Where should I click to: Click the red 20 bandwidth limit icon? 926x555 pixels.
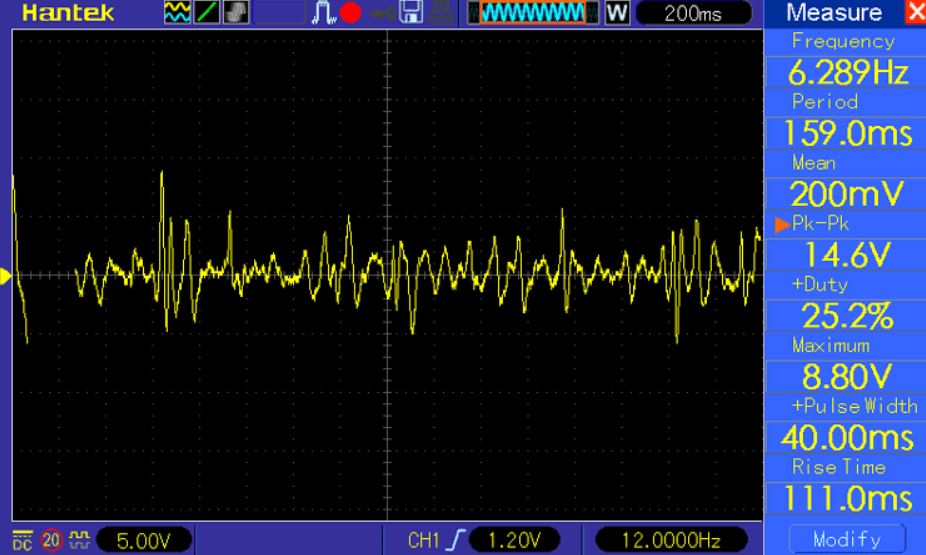(x=51, y=540)
